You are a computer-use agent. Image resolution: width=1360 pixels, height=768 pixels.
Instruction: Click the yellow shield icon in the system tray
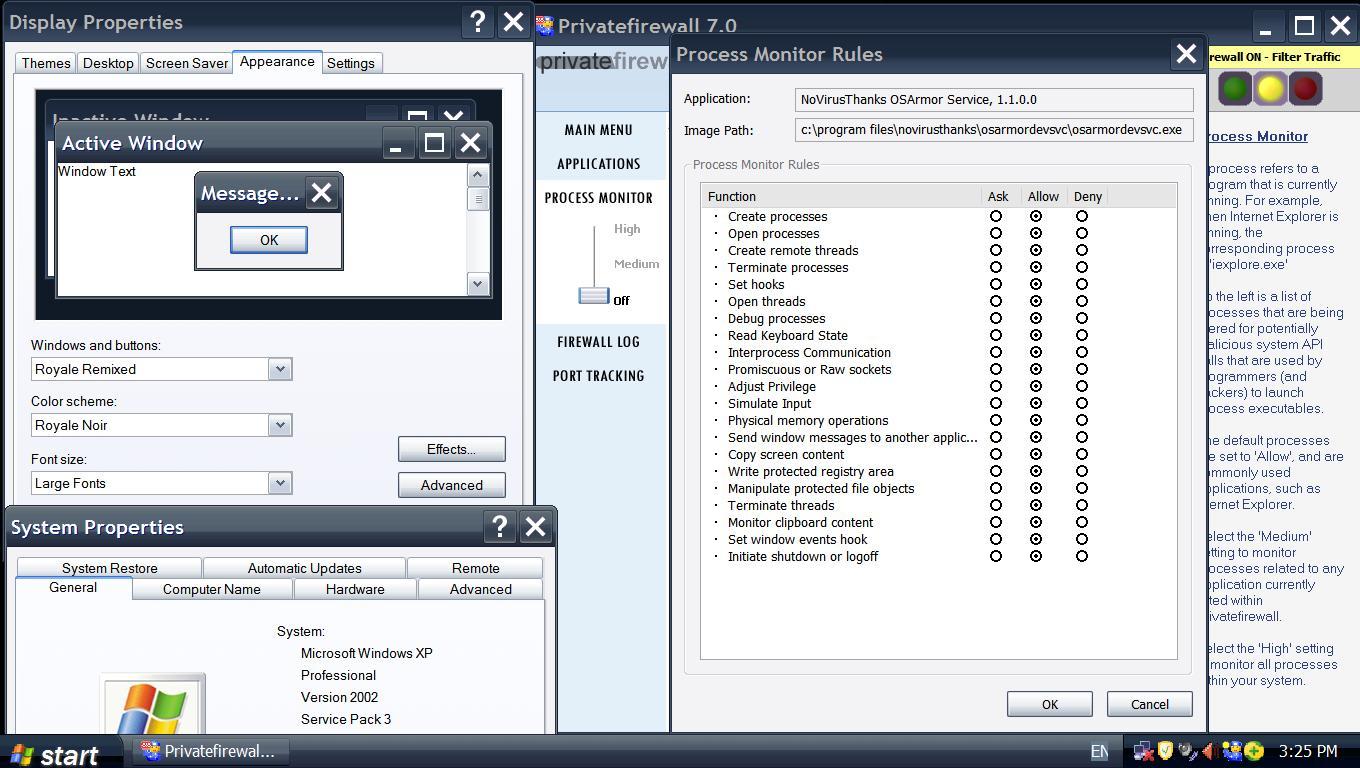(x=1165, y=751)
